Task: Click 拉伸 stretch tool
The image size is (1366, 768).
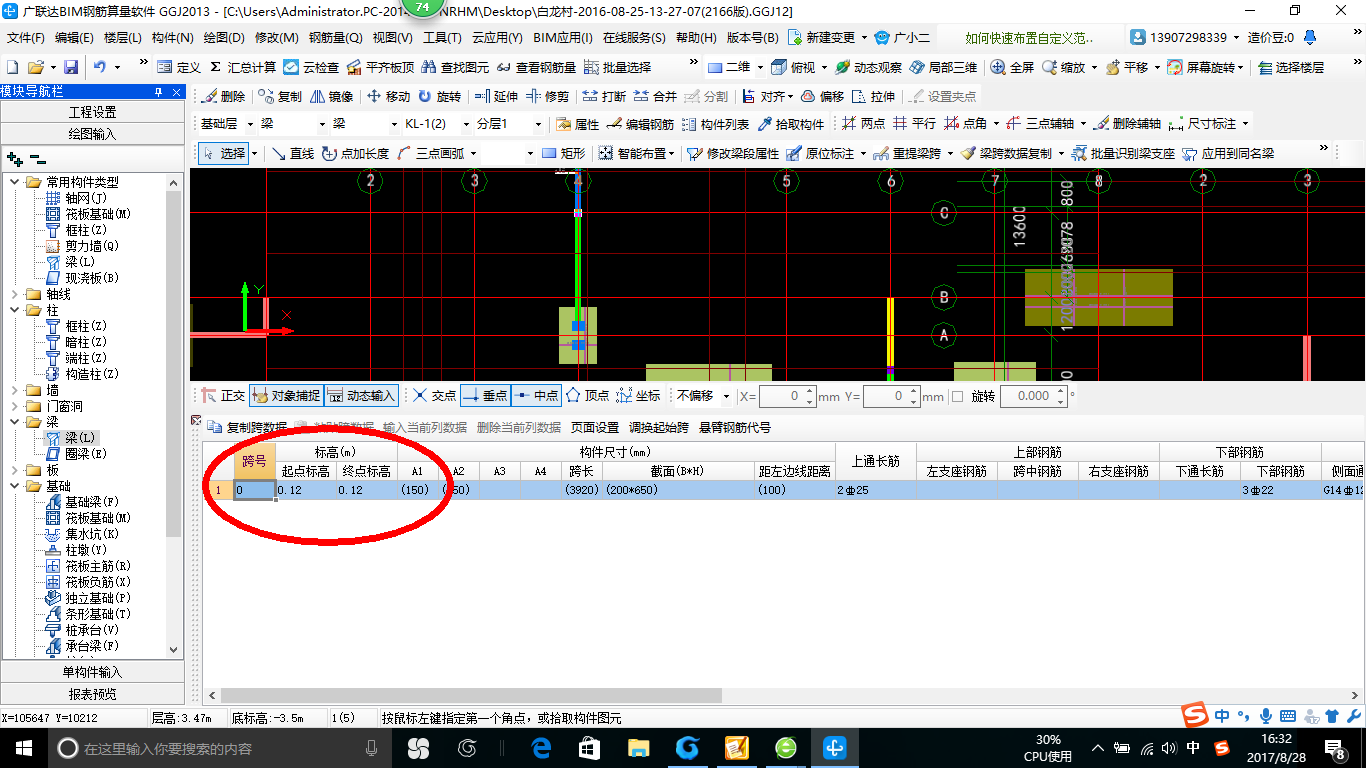Action: click(873, 97)
